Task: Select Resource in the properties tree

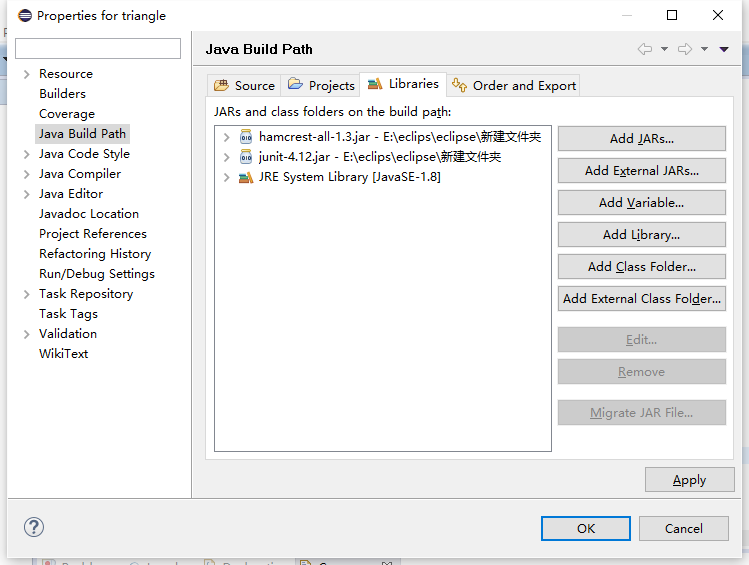Action: (x=66, y=74)
